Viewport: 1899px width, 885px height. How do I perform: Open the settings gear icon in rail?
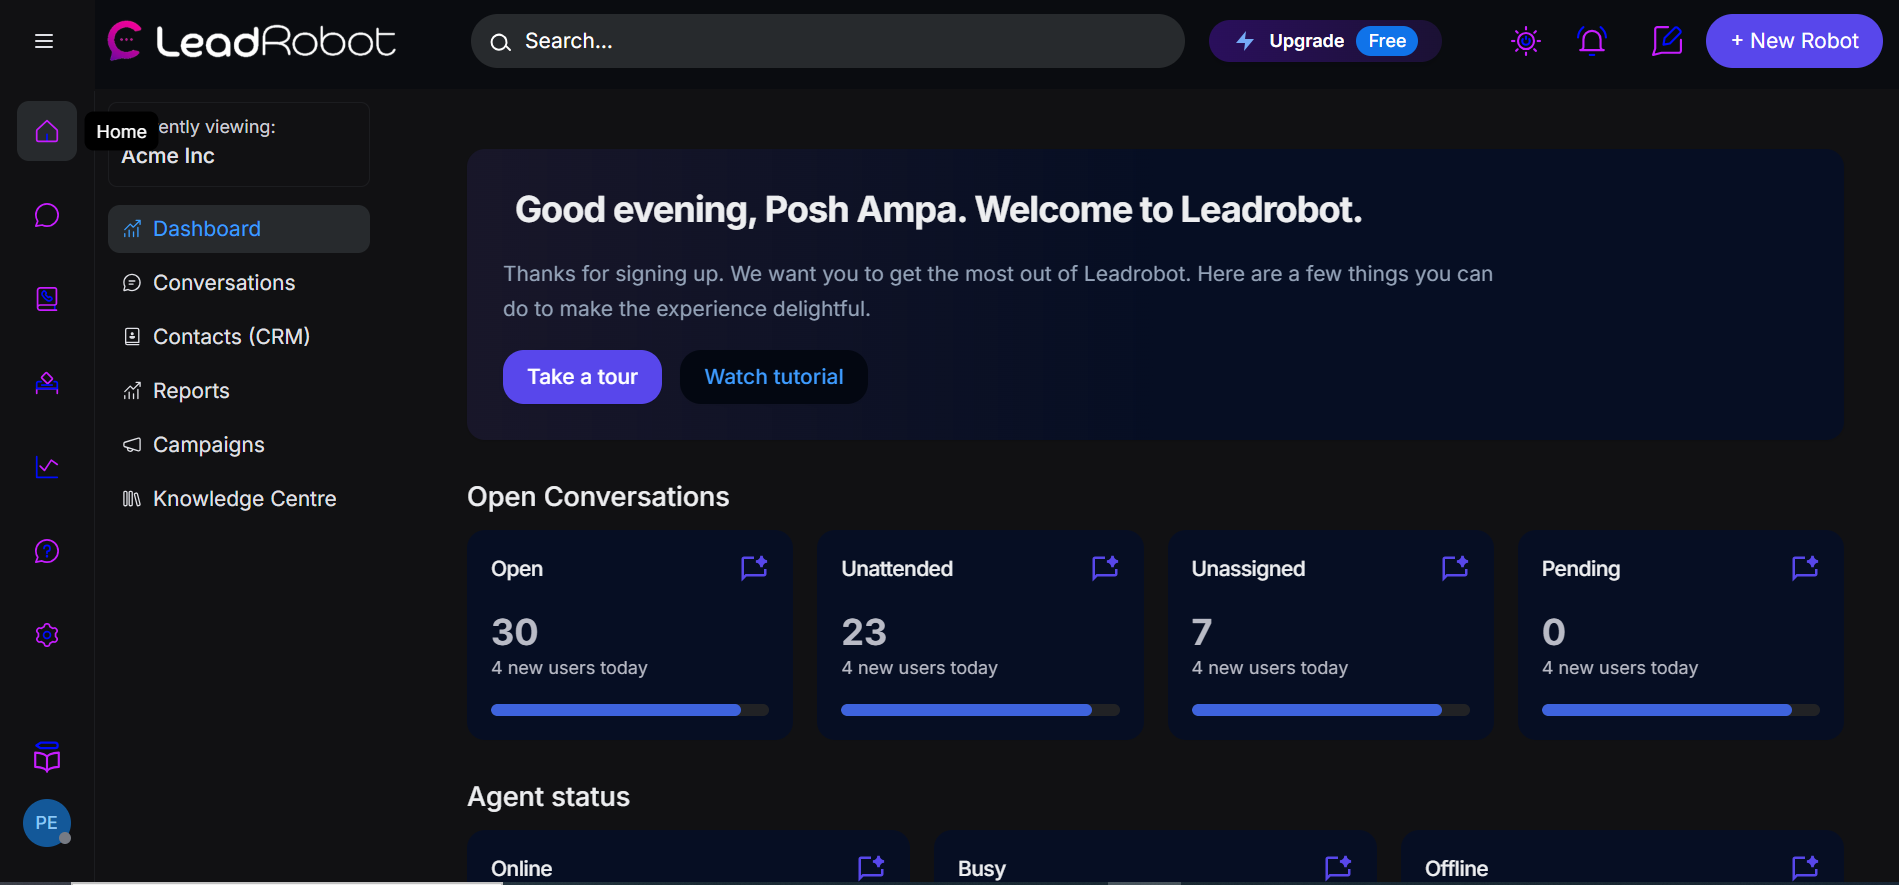(x=47, y=635)
